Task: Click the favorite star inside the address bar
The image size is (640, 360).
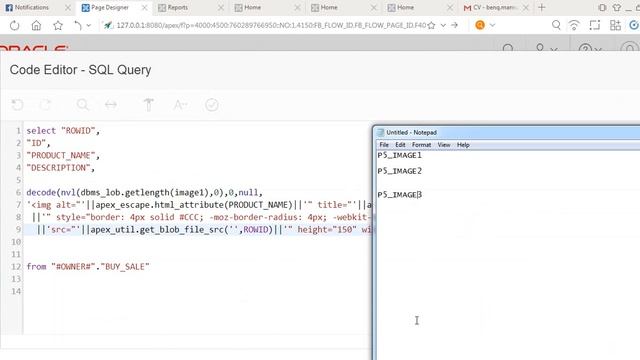Action: click(x=431, y=25)
